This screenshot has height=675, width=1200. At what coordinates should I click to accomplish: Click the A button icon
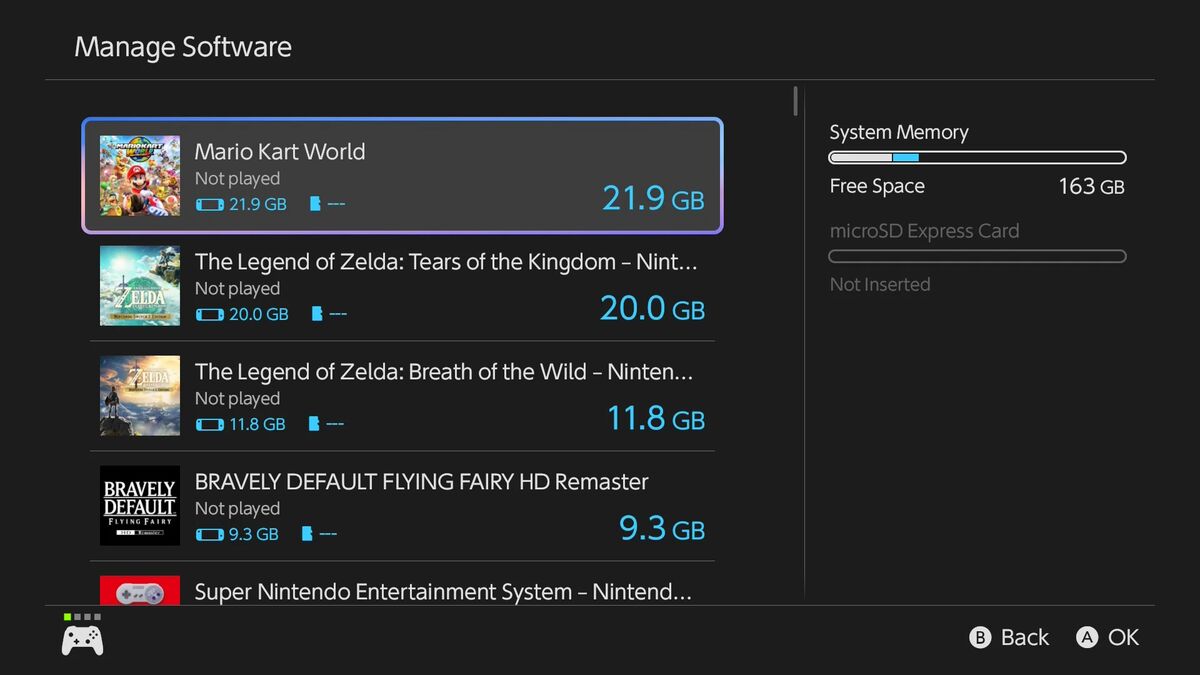pos(1087,638)
